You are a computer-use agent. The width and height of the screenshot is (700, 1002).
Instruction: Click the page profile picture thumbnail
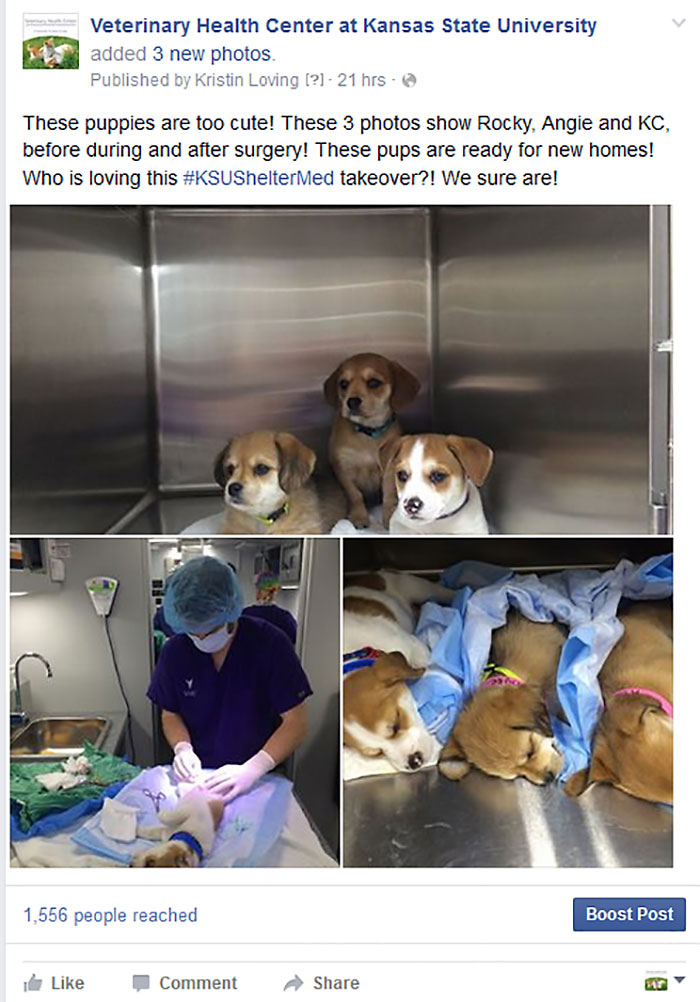coord(51,41)
